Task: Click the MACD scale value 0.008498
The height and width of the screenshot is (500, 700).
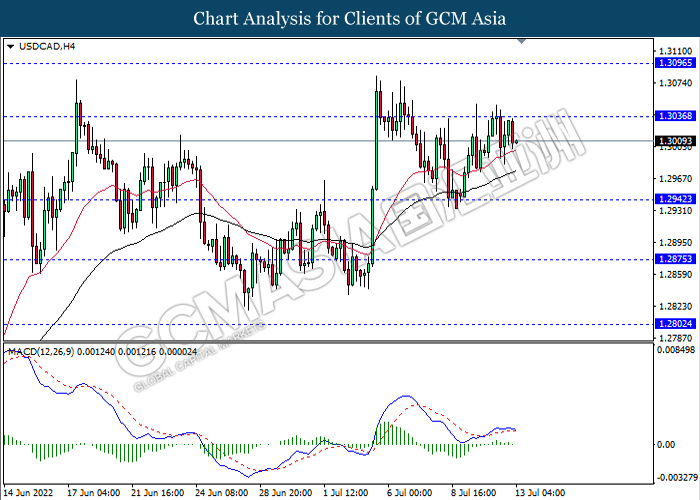Action: tap(675, 349)
